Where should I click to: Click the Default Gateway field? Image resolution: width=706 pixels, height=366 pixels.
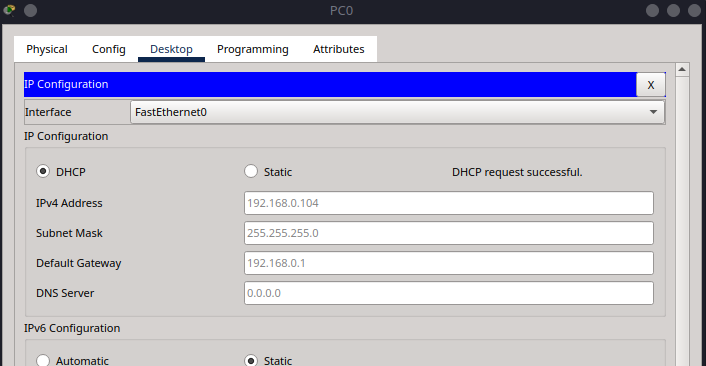point(448,263)
